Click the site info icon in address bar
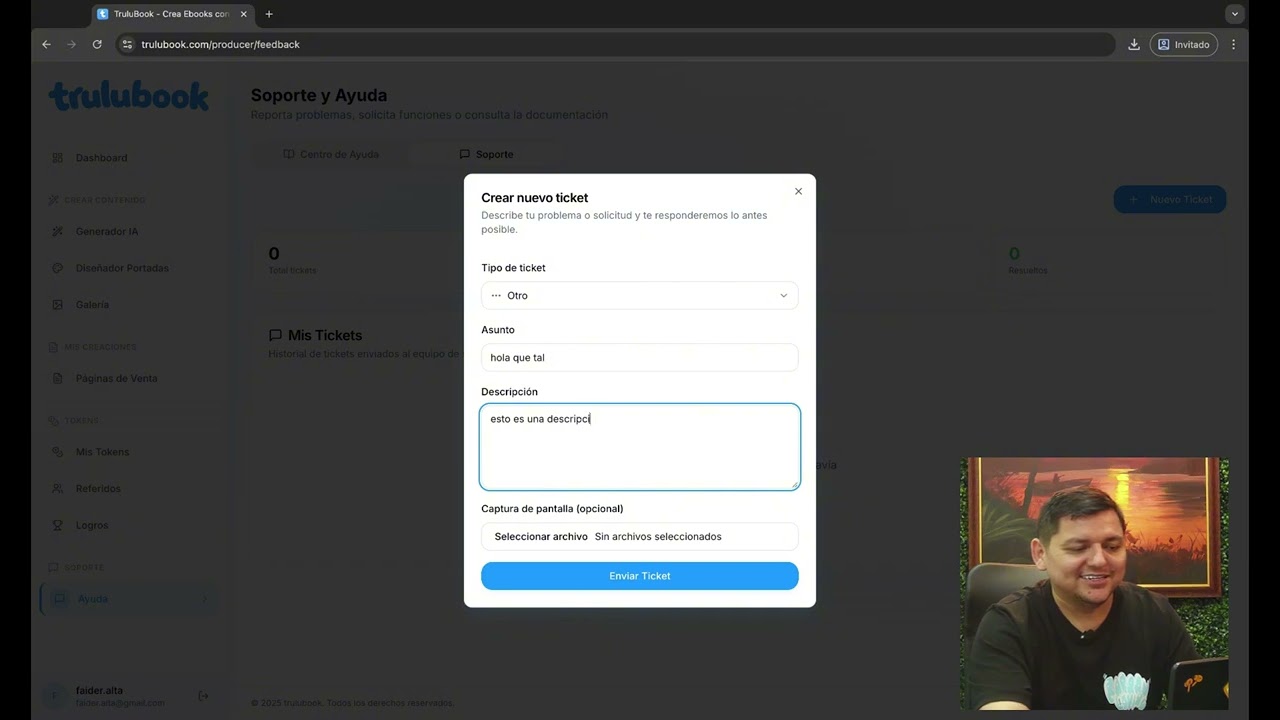1280x720 pixels. click(126, 44)
